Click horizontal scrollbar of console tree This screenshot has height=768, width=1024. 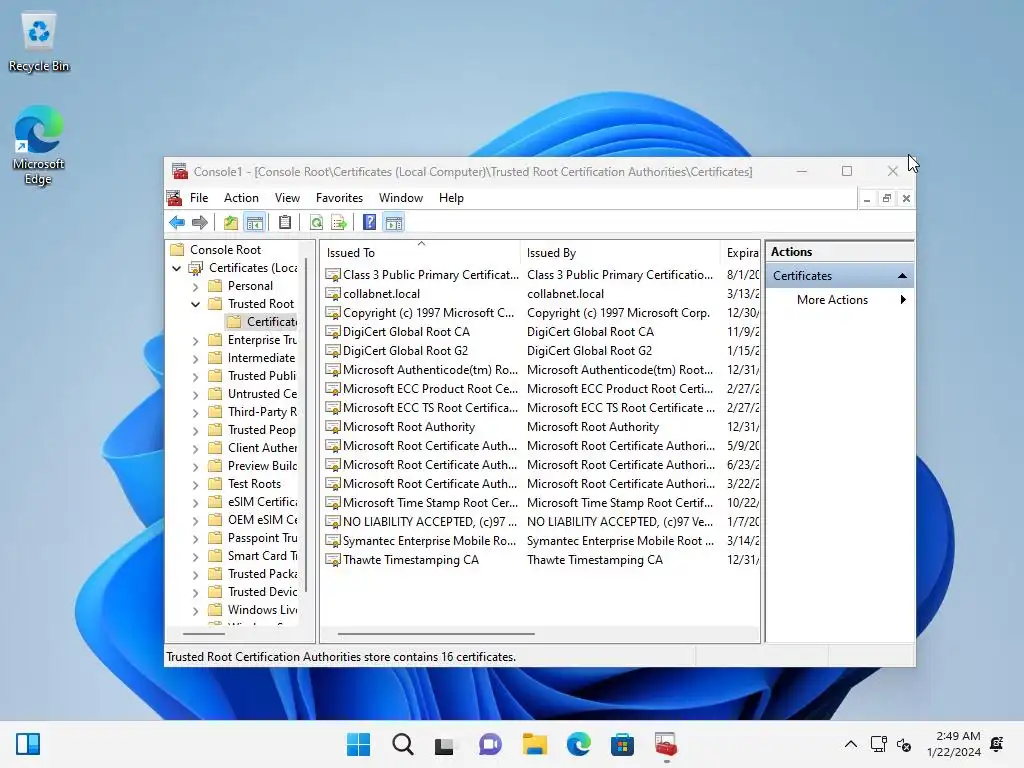tap(204, 633)
